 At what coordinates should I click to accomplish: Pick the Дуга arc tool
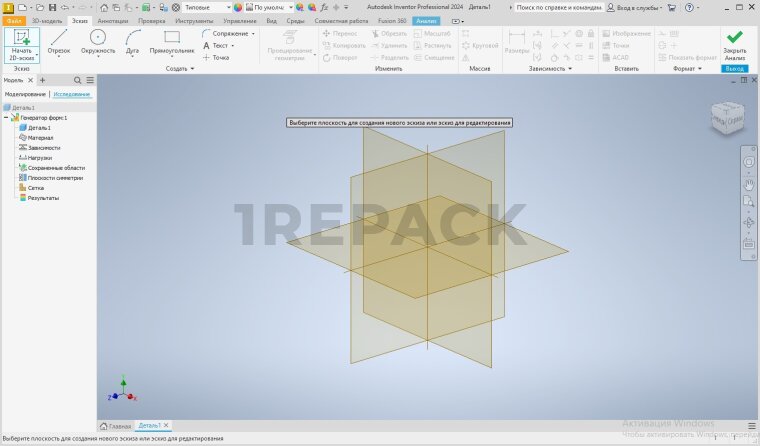click(132, 41)
